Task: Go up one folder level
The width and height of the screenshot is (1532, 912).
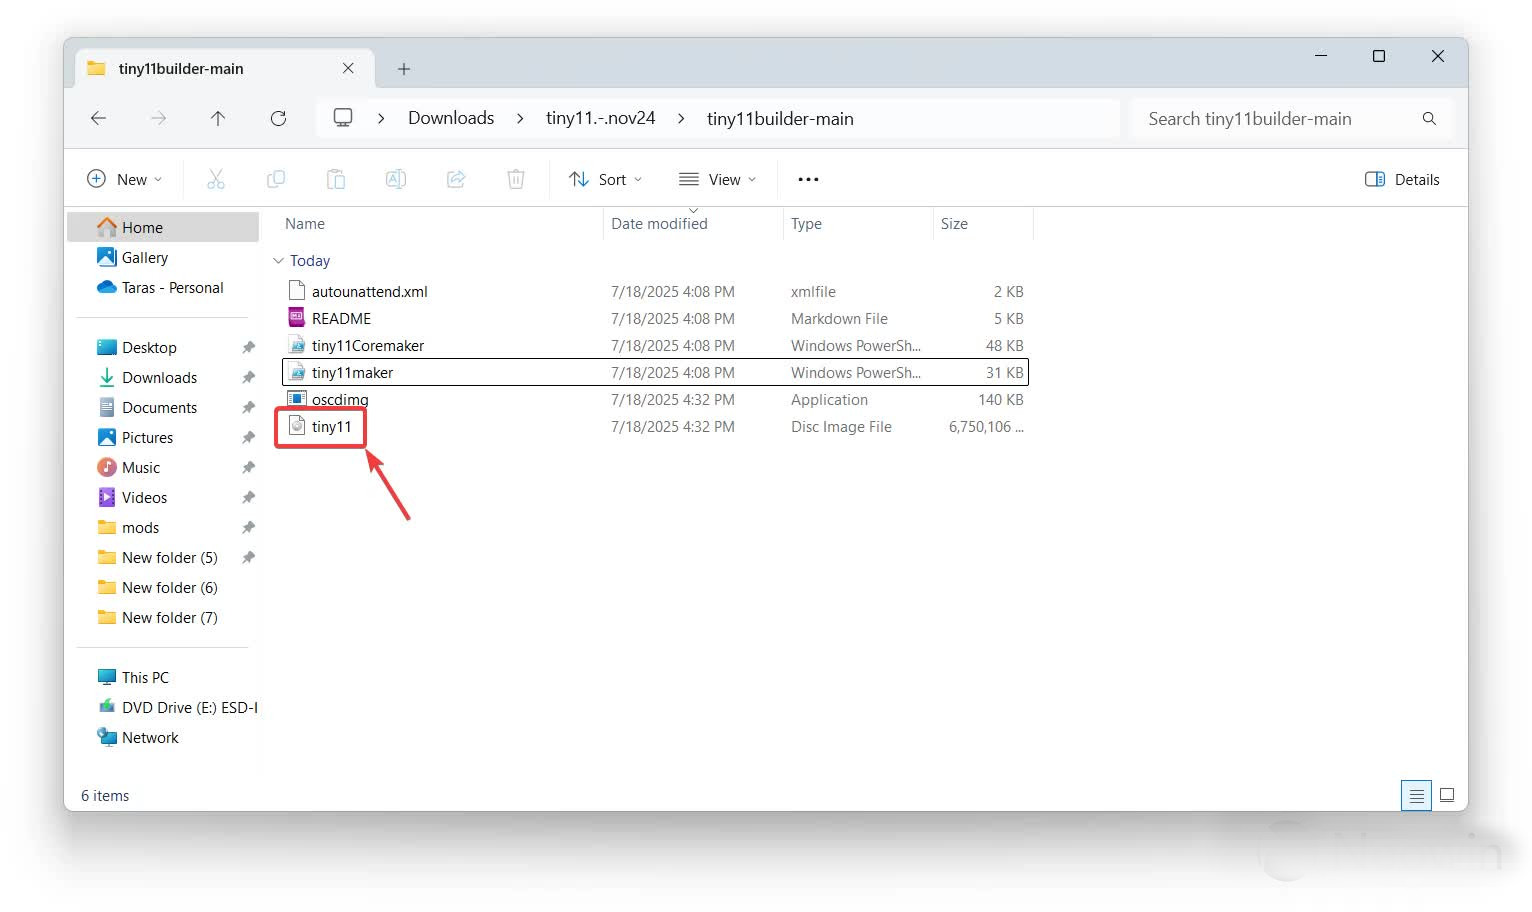Action: click(x=218, y=118)
